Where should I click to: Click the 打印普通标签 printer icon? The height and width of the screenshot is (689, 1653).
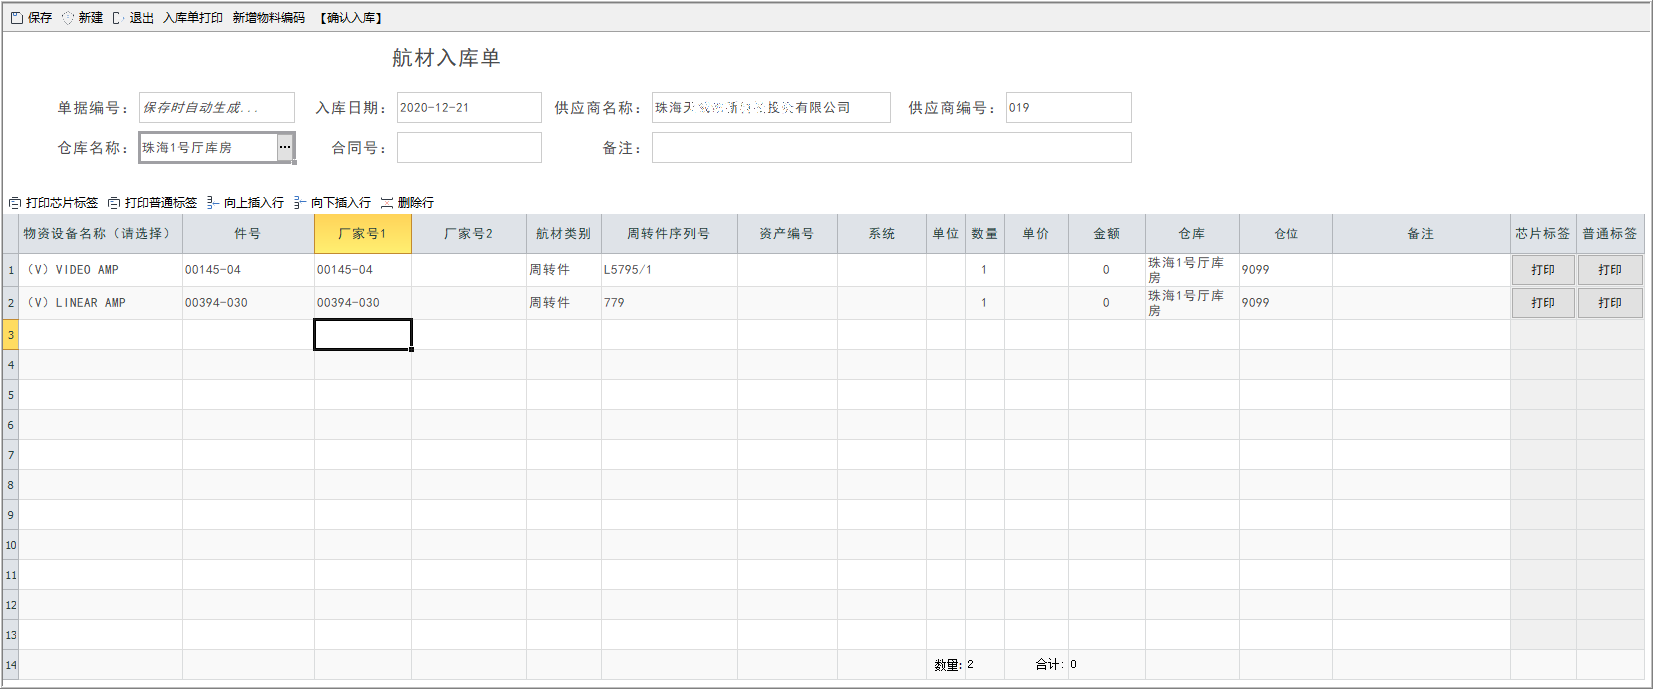[114, 203]
